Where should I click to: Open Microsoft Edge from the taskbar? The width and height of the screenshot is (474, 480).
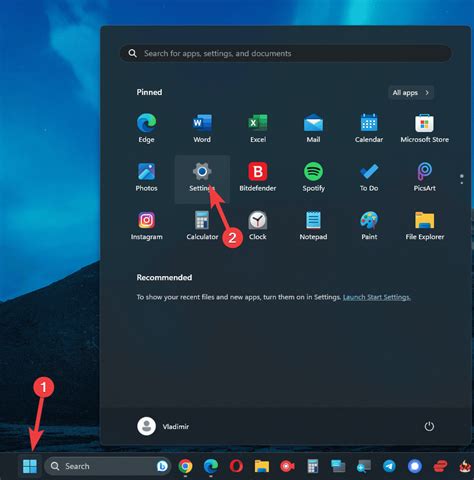point(211,466)
